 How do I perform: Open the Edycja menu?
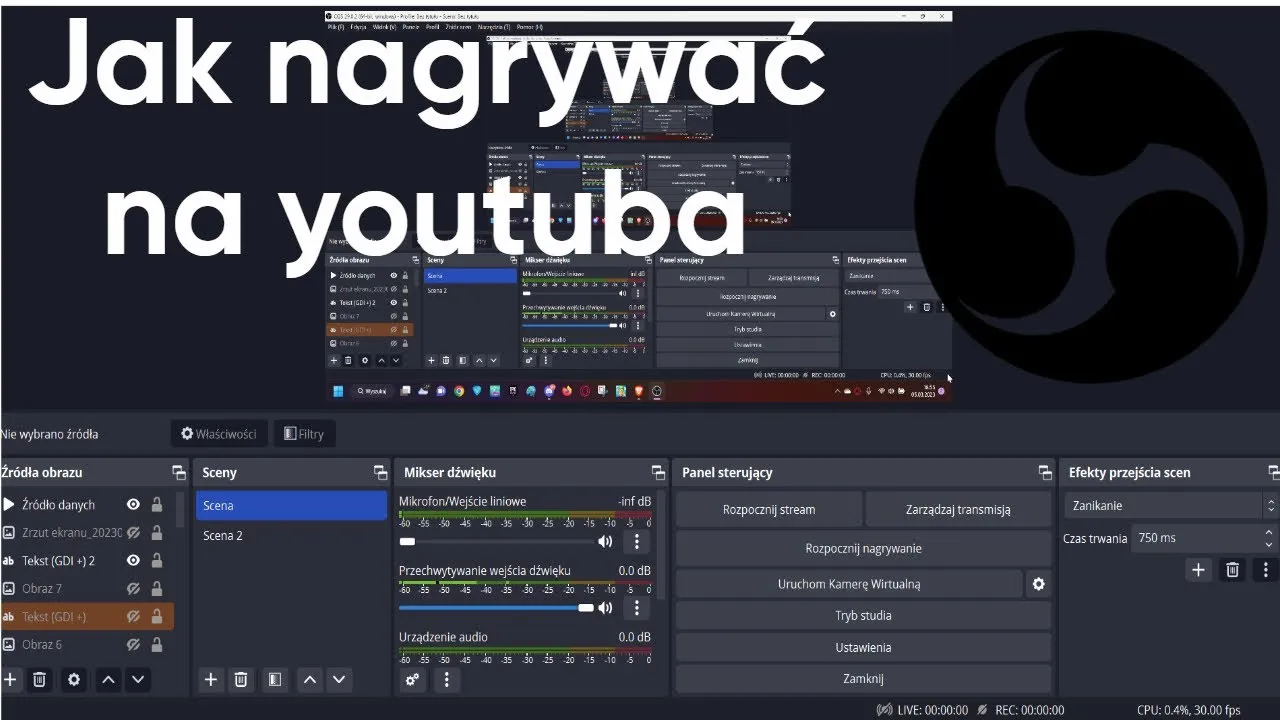click(x=359, y=27)
